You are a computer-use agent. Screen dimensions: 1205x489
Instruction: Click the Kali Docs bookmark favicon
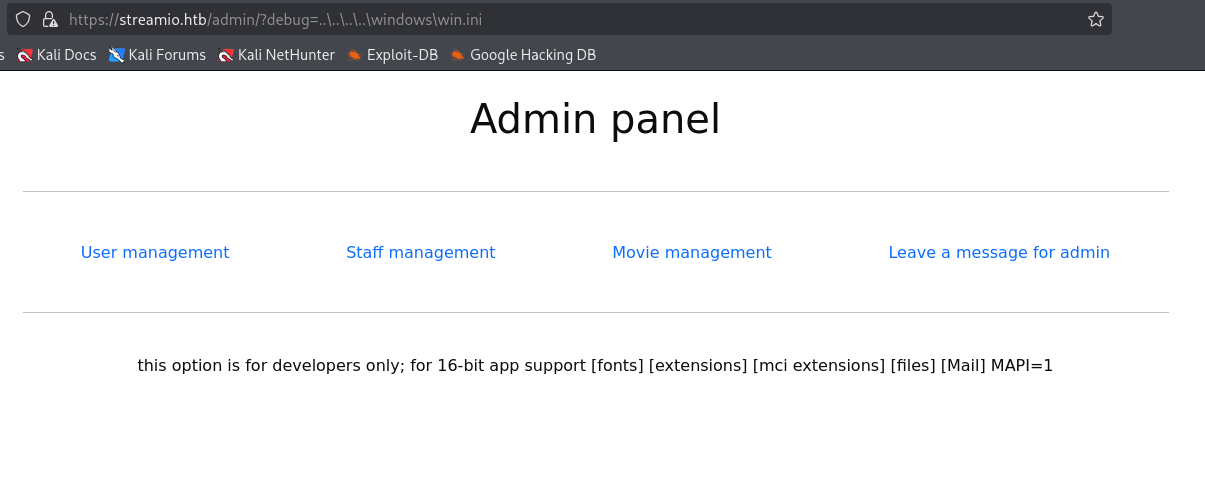pos(25,55)
